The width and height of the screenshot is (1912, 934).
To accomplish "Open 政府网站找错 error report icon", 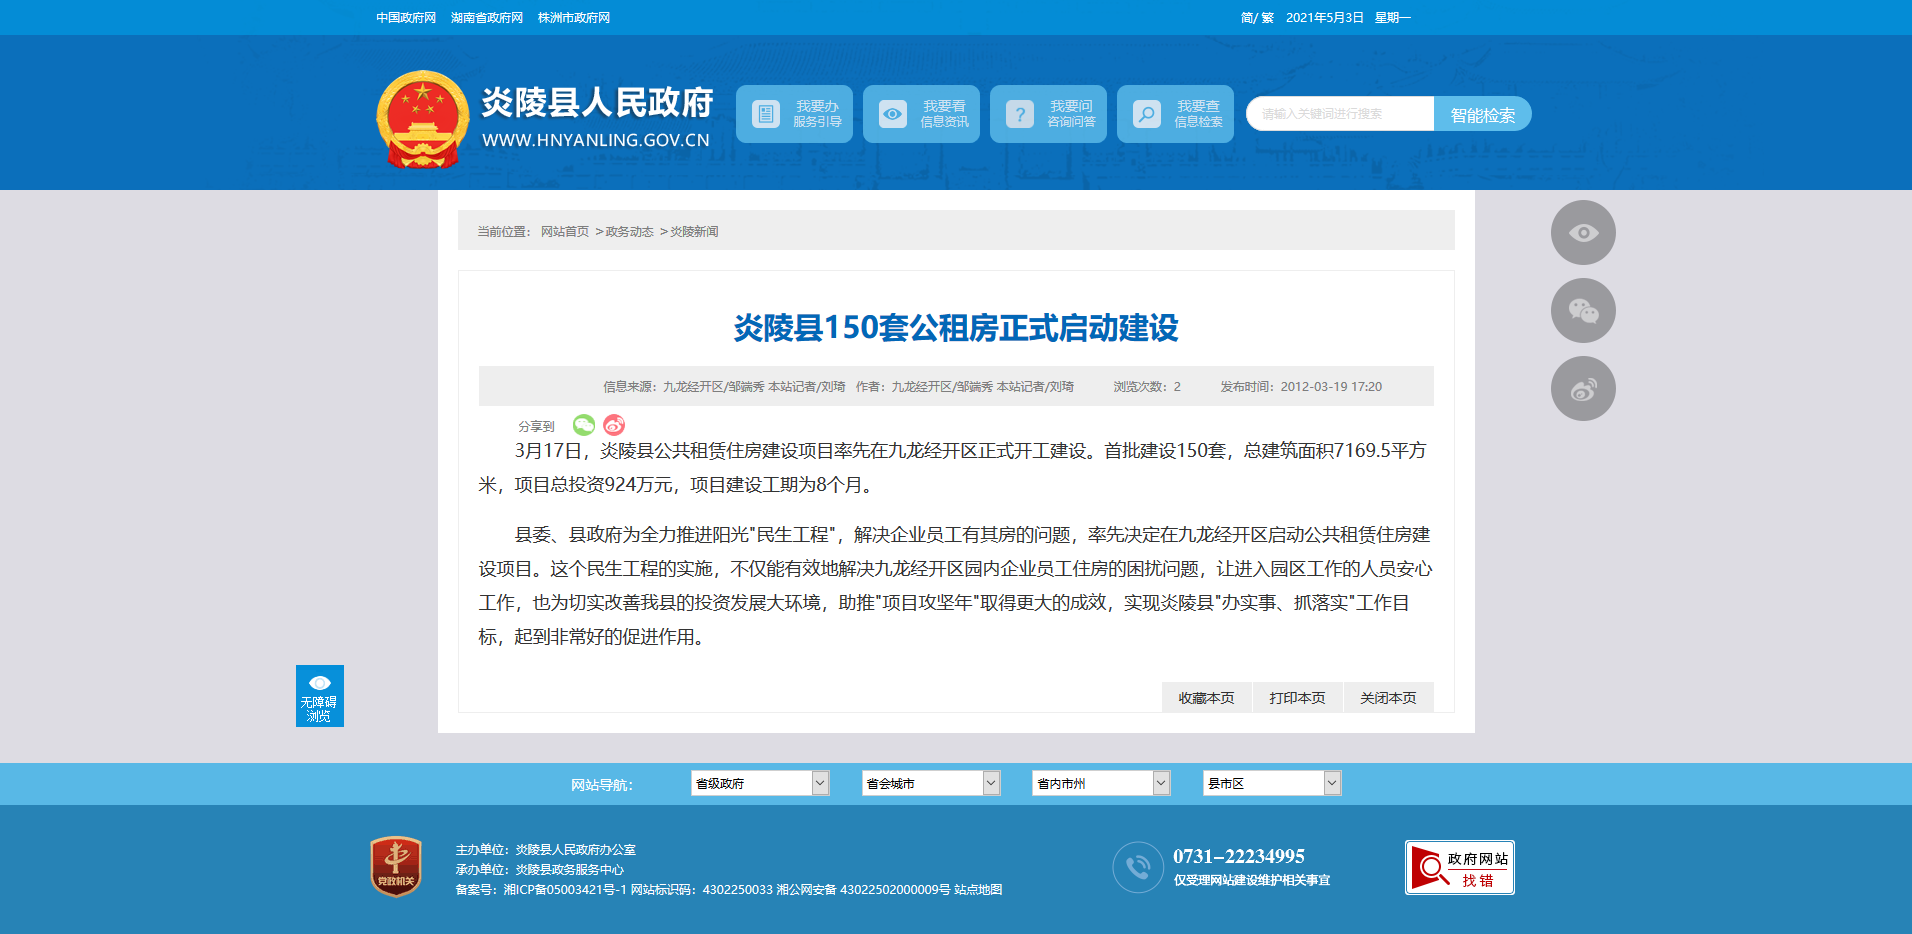I will click(1459, 867).
